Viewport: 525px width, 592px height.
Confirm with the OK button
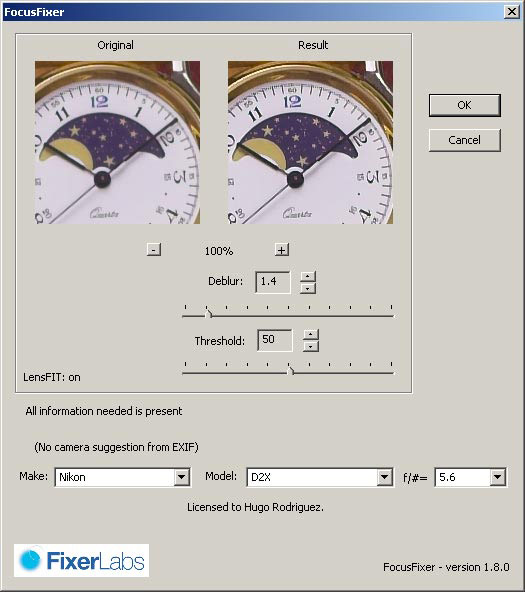coord(465,105)
